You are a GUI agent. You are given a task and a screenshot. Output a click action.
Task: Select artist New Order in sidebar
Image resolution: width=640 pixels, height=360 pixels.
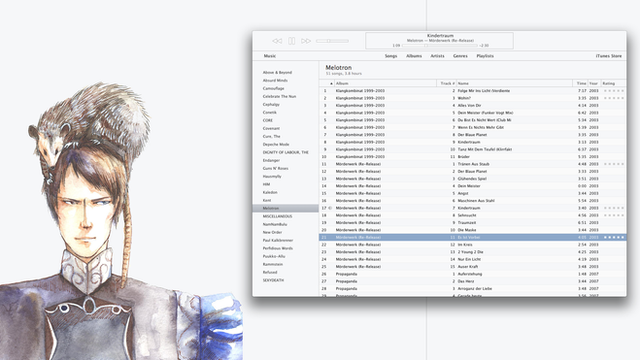point(272,232)
